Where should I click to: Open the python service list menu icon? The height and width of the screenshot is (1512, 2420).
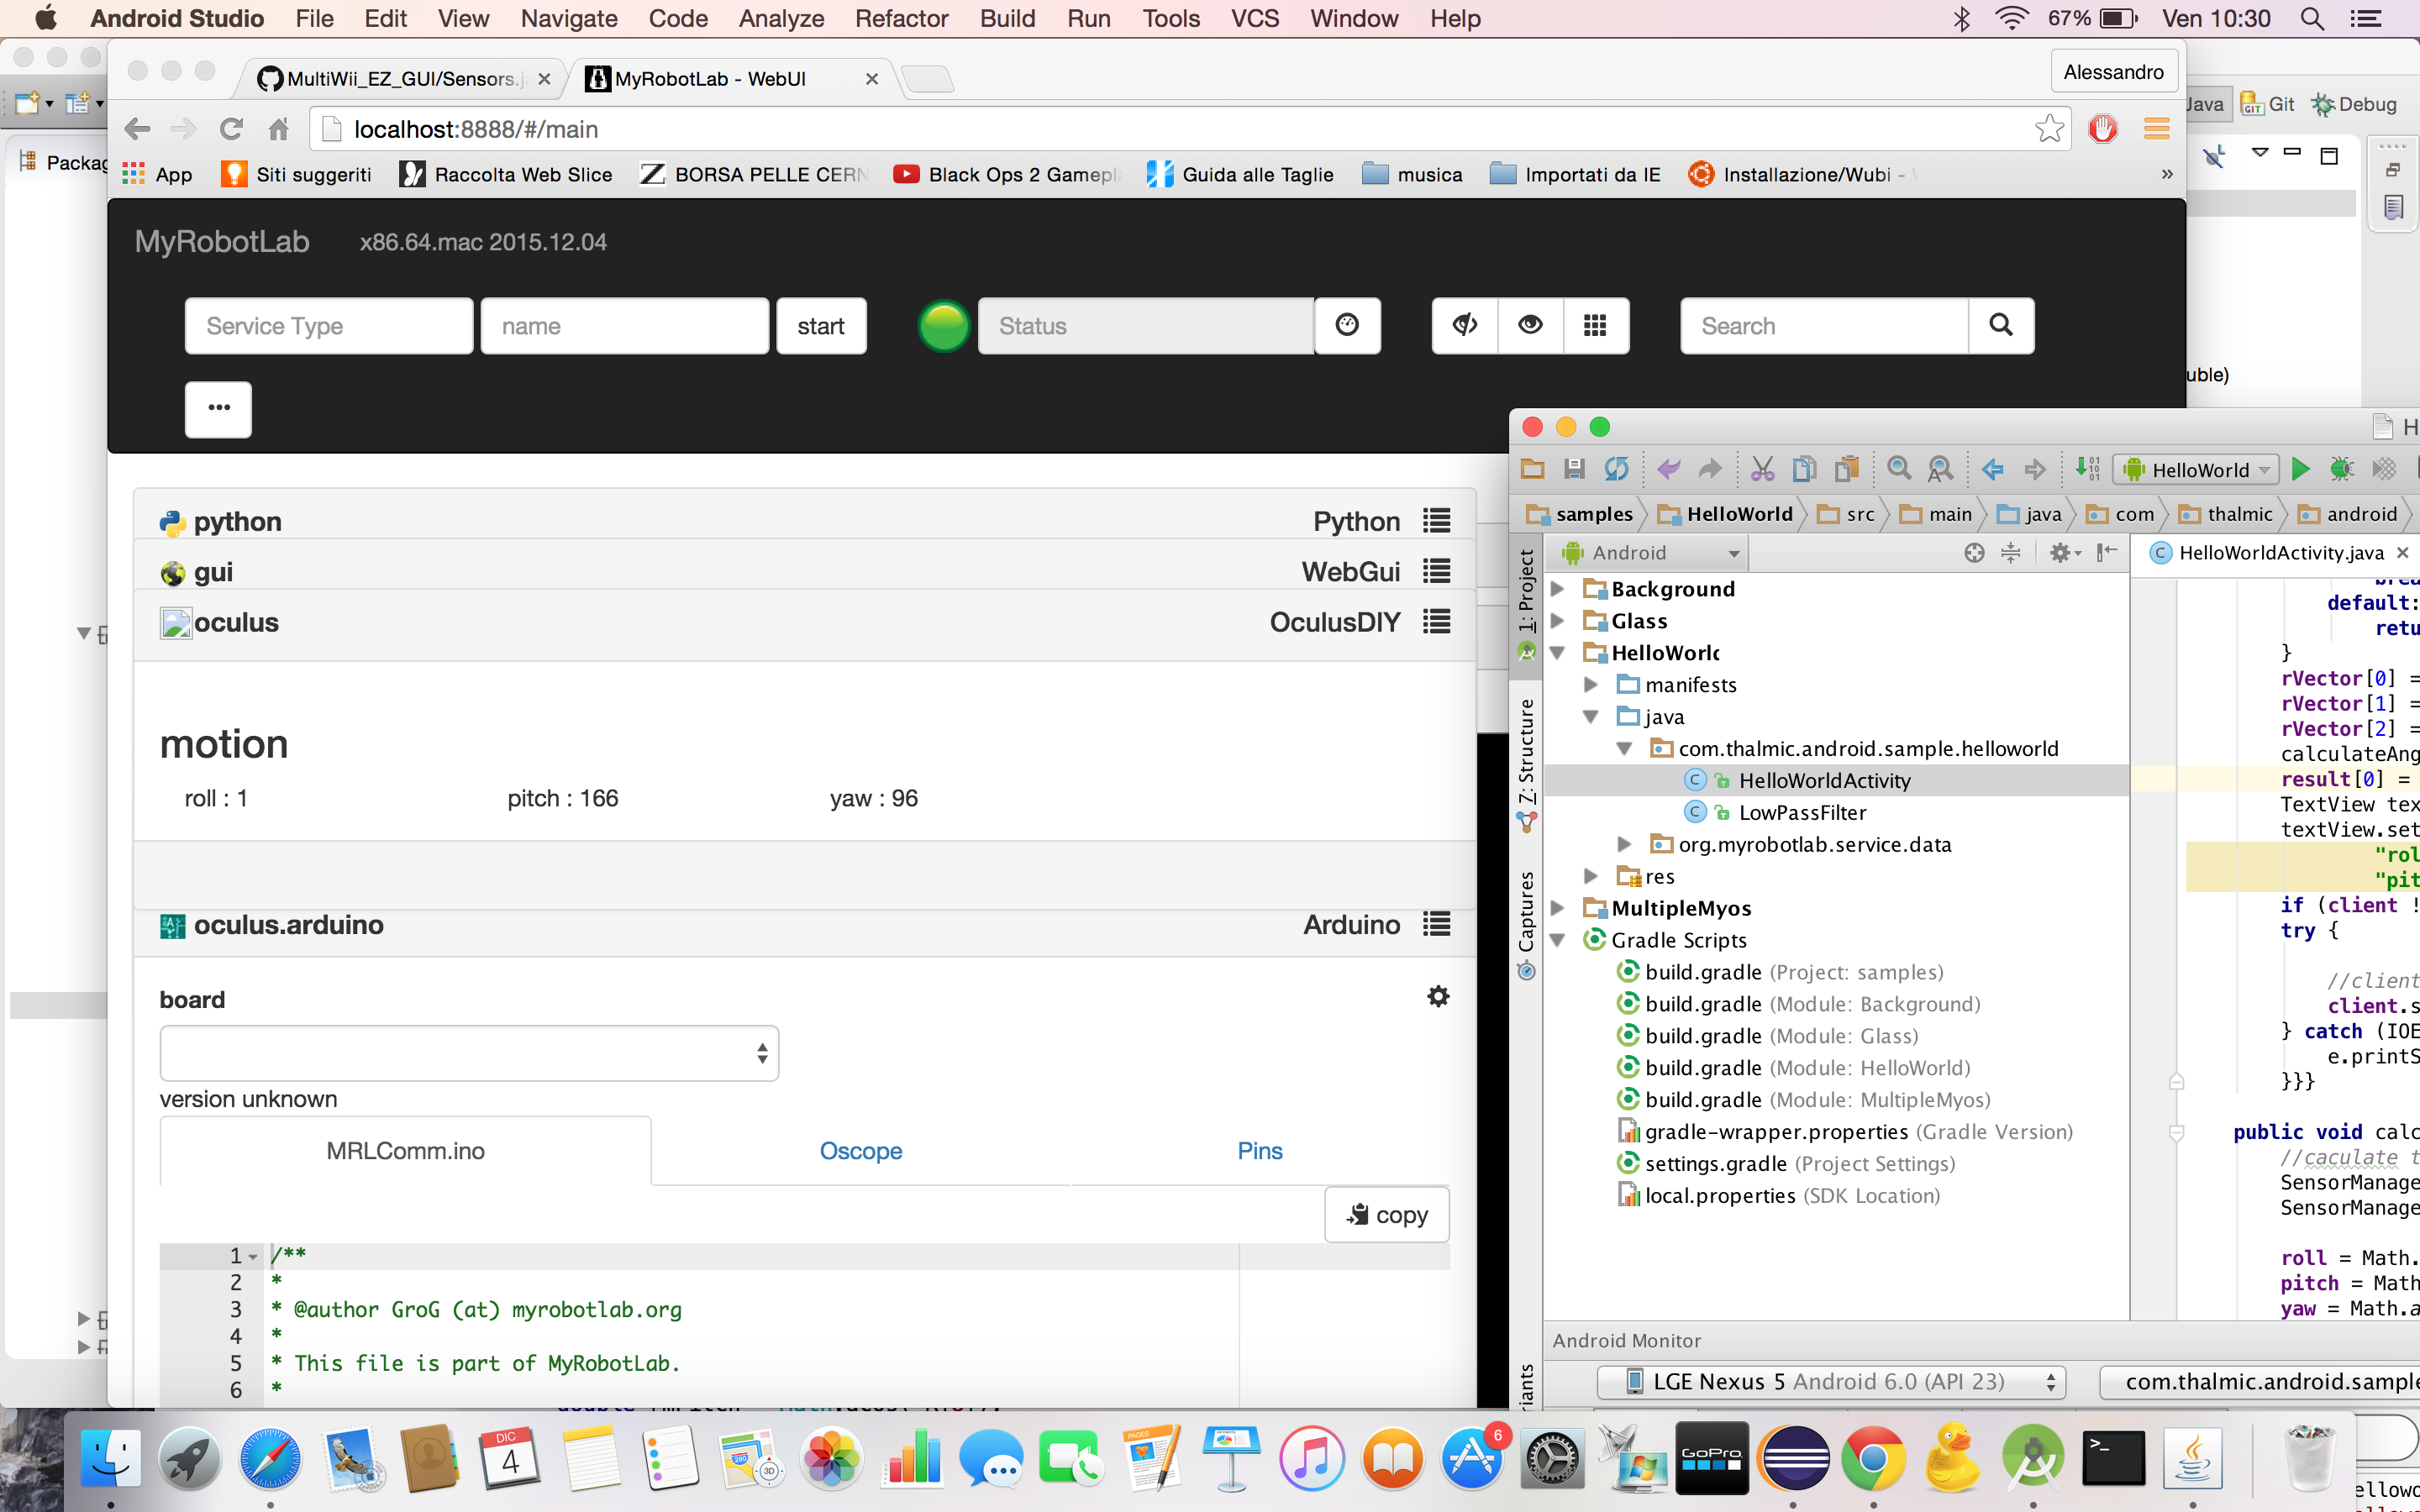pyautogui.click(x=1437, y=521)
